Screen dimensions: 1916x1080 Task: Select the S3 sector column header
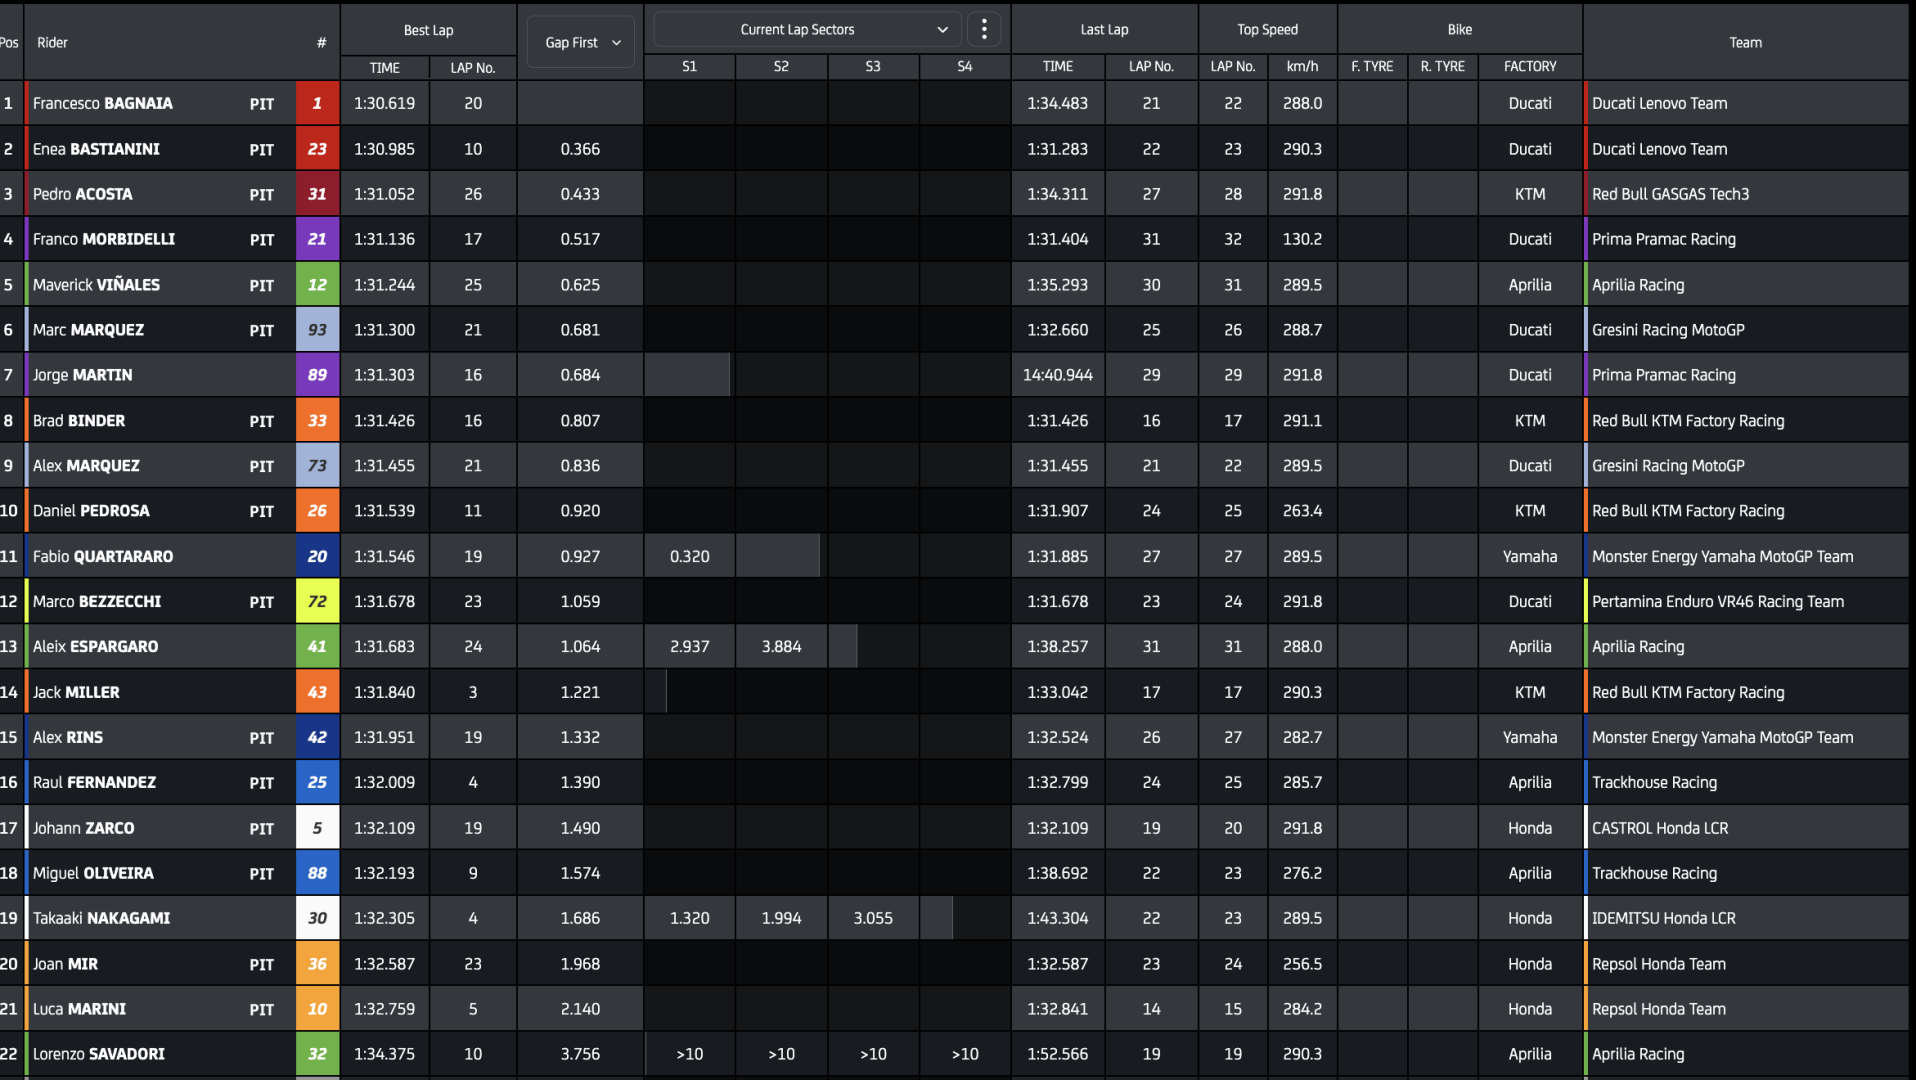873,66
